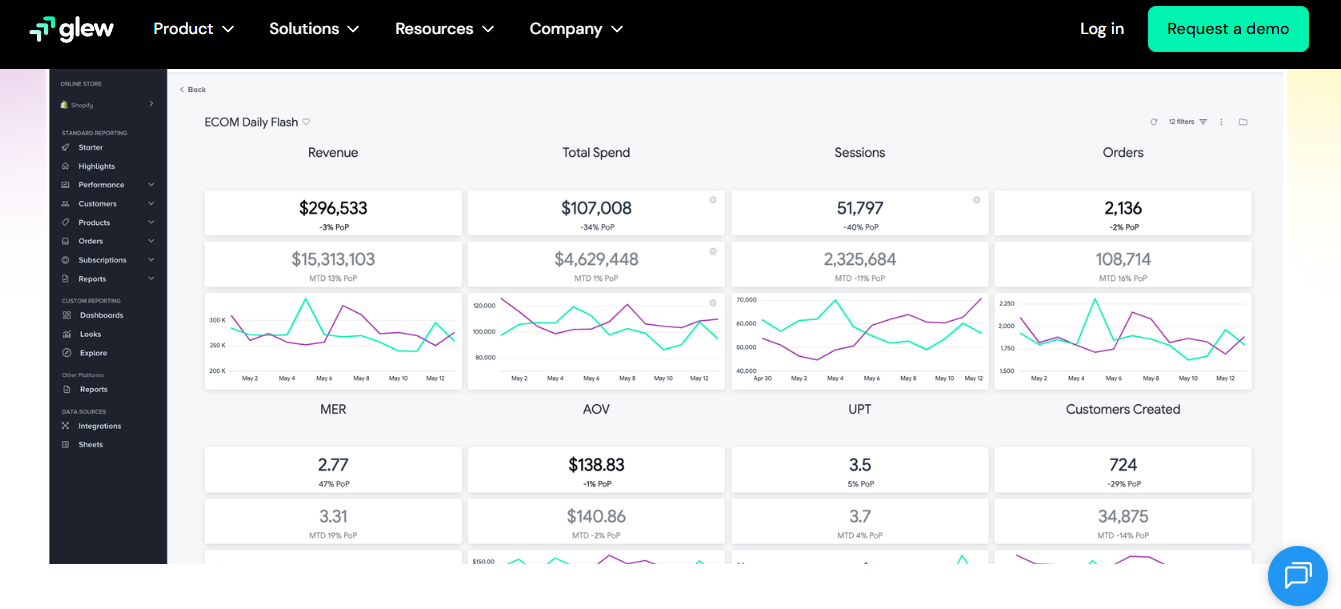Click info dot on $4,629,448 card
1341x609 pixels.
[713, 251]
